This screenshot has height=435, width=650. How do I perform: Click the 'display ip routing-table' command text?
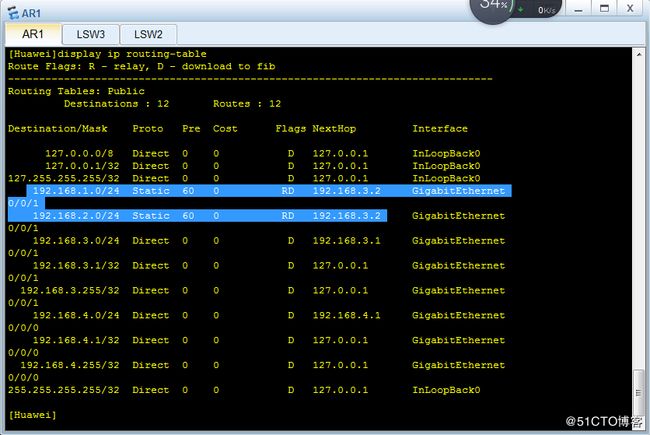click(132, 54)
